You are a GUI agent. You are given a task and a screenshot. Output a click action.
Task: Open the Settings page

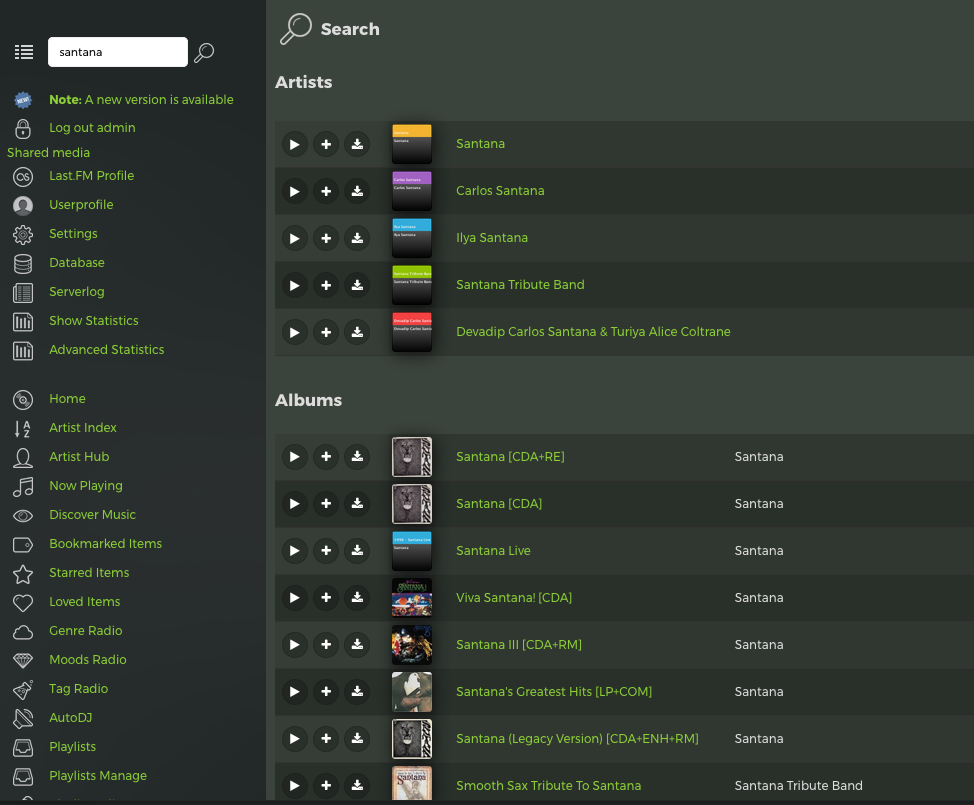pyautogui.click(x=73, y=234)
